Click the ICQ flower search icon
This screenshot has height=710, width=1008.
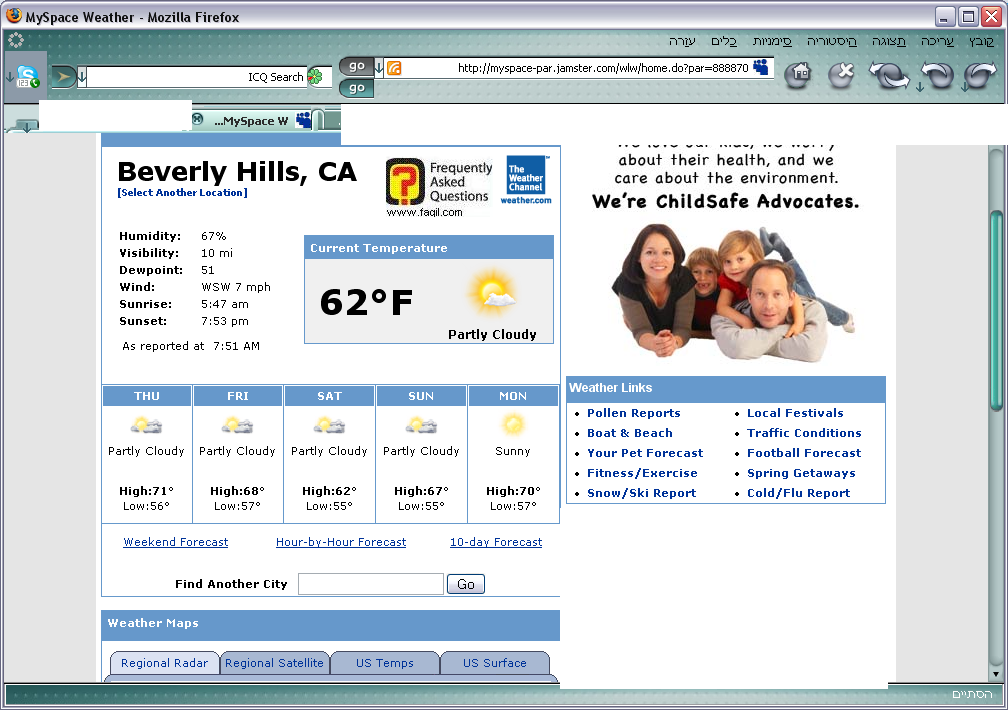[315, 77]
